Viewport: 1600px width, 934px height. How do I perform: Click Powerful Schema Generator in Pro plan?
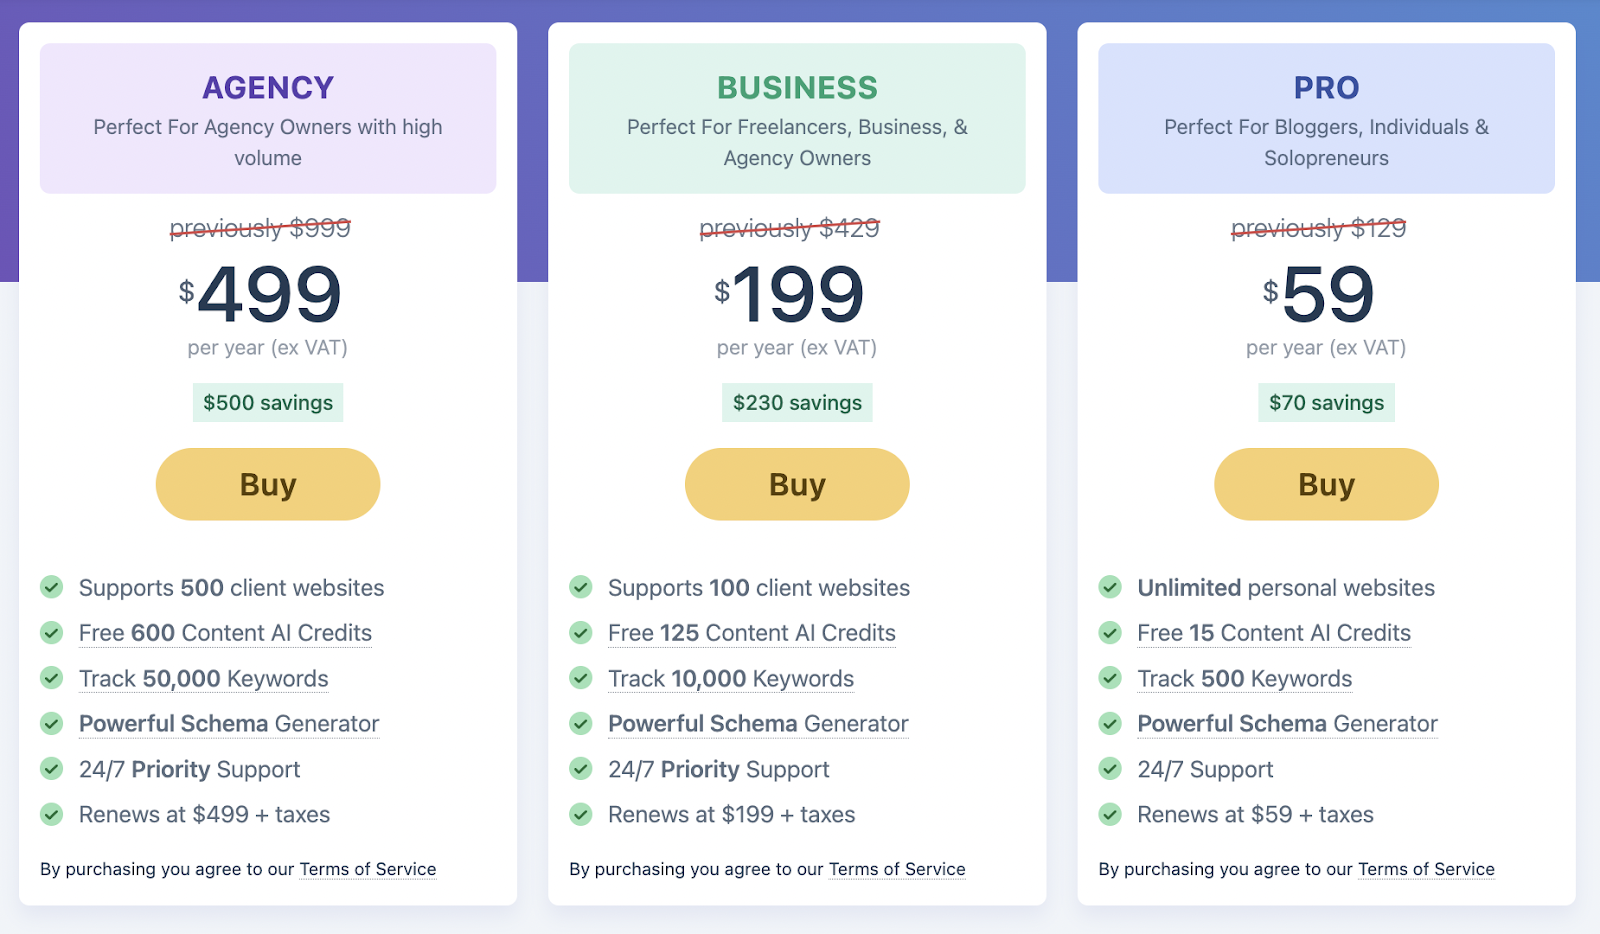click(x=1287, y=724)
